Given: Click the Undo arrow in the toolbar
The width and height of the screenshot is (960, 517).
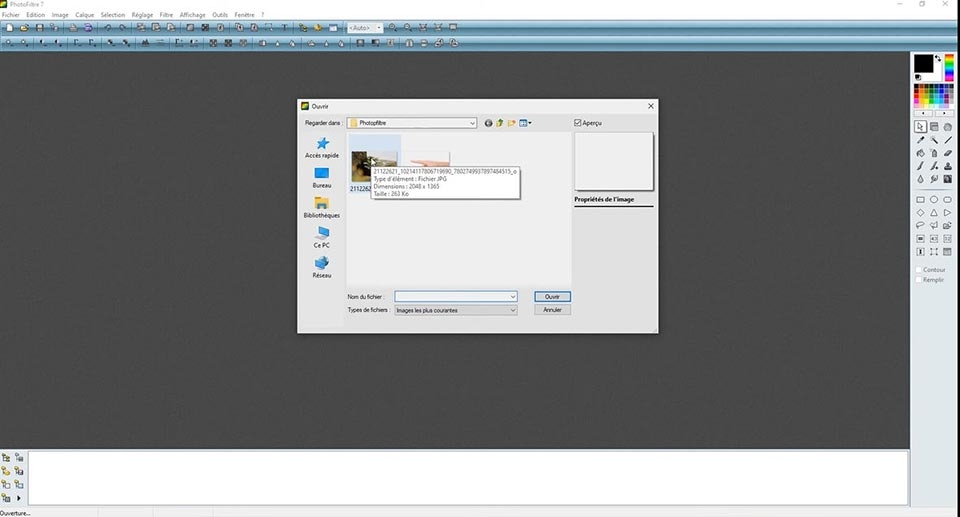Looking at the screenshot, I should 108,28.
